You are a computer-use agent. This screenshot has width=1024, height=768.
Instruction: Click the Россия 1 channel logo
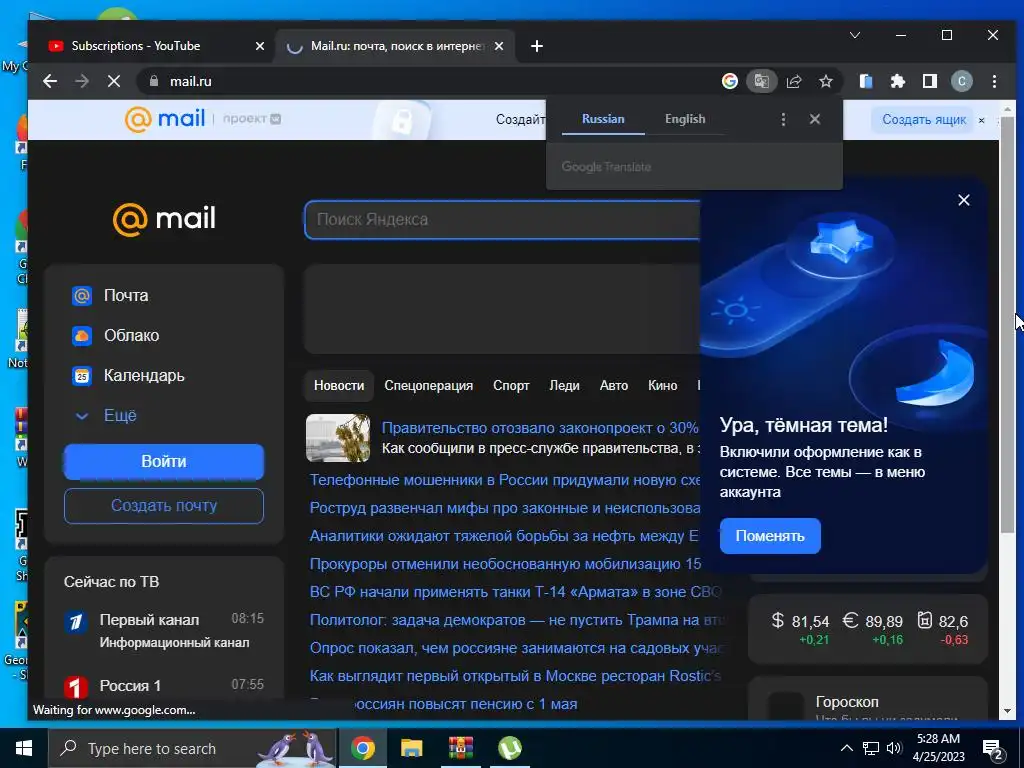76,687
